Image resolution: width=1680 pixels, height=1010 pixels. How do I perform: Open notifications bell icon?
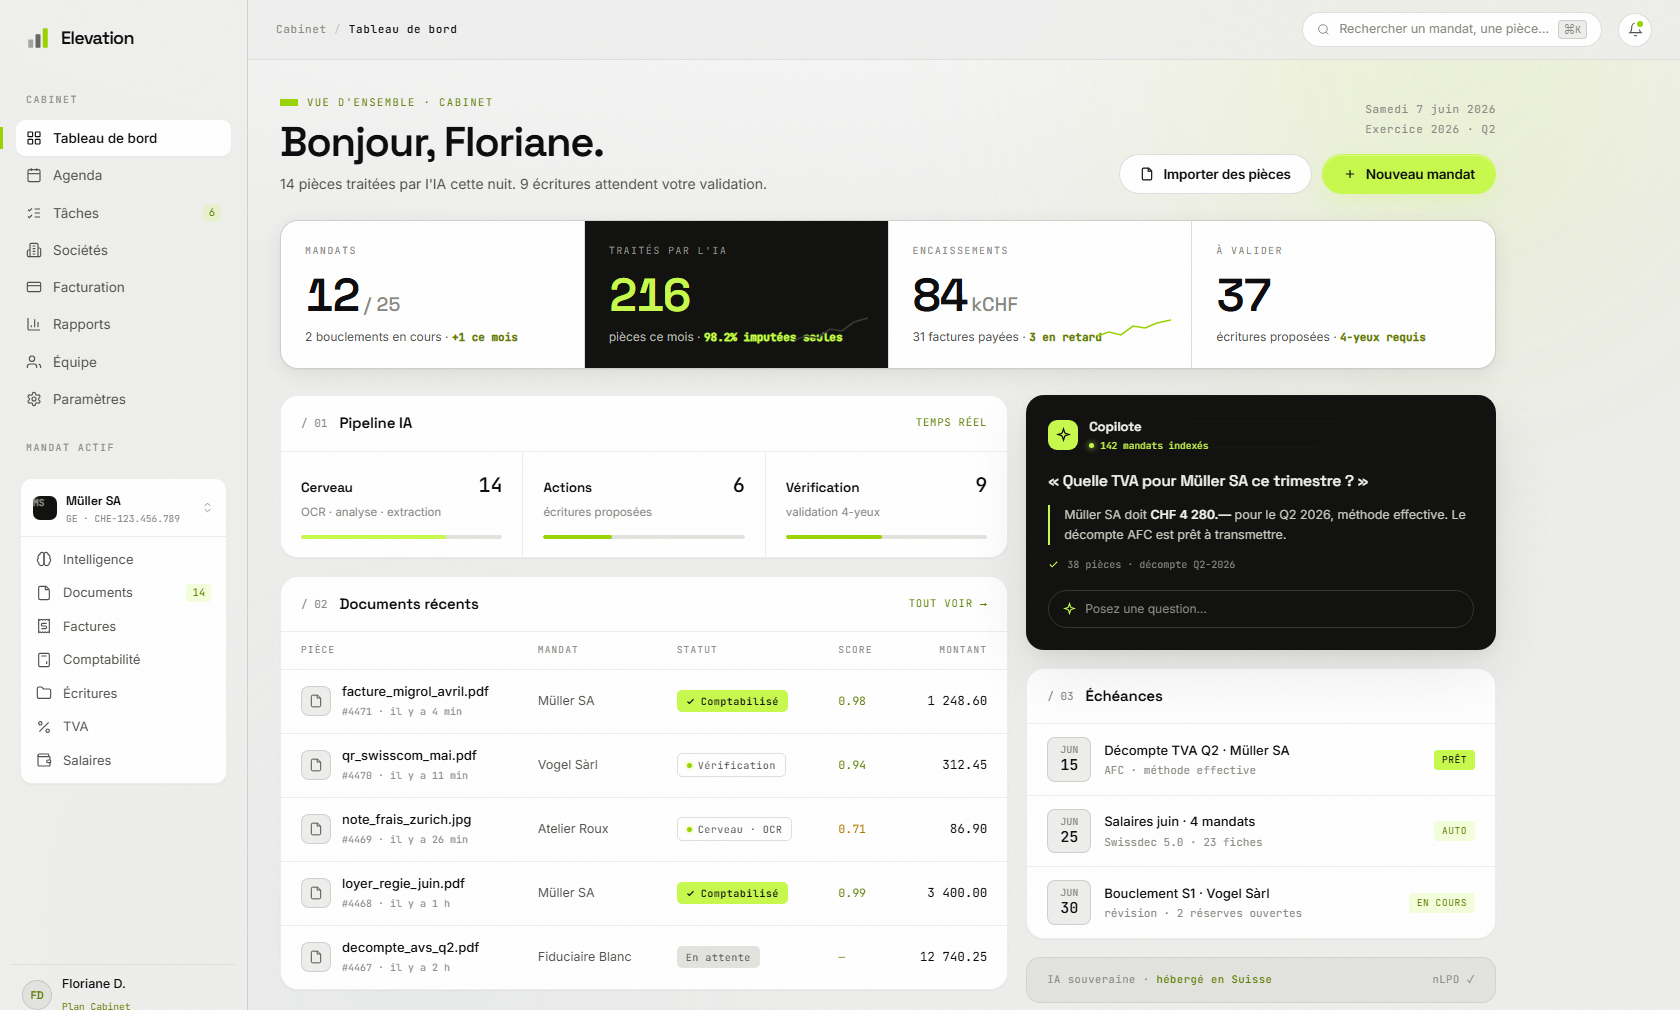[x=1635, y=29]
